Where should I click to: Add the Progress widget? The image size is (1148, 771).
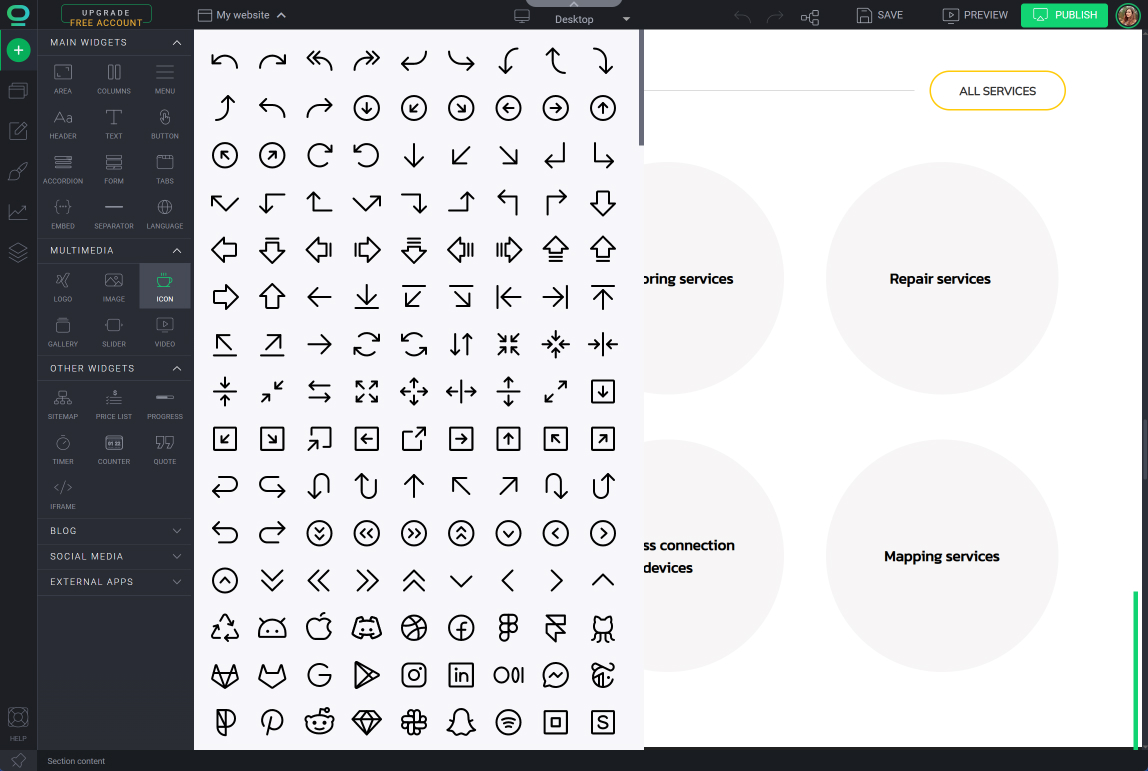point(165,404)
